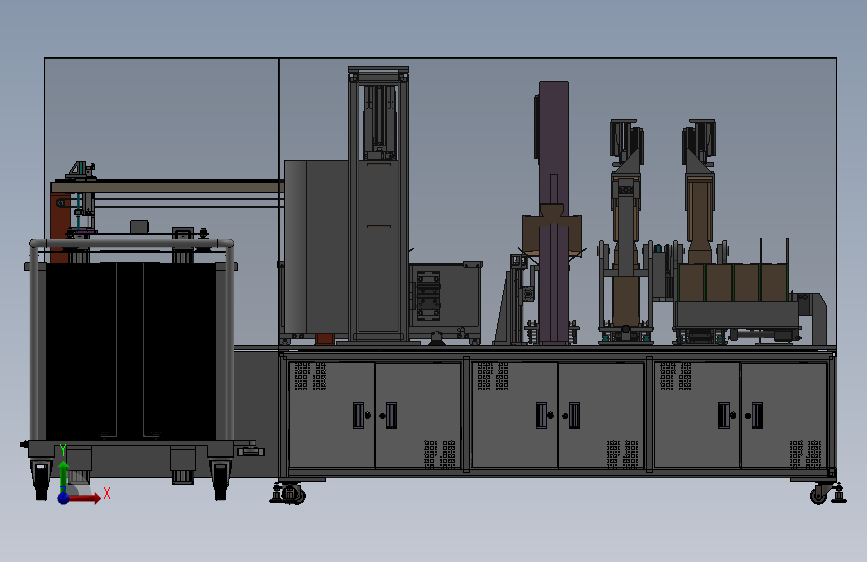The image size is (867, 562).
Task: Click the cart's top tubular handle rail
Action: (x=132, y=243)
